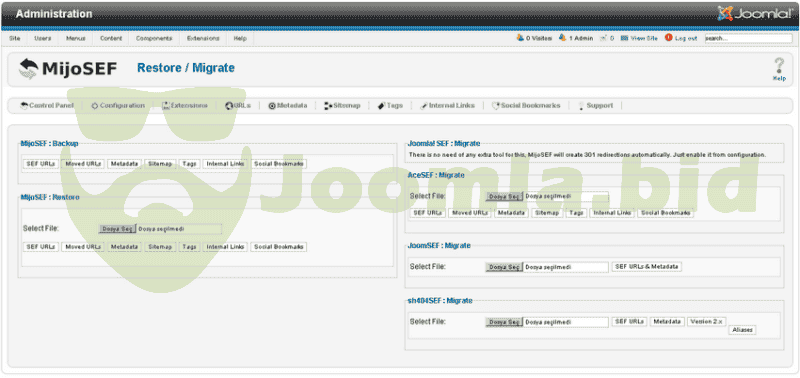Open the Components menu
Viewport: 800px width, 378px height.
[154, 38]
